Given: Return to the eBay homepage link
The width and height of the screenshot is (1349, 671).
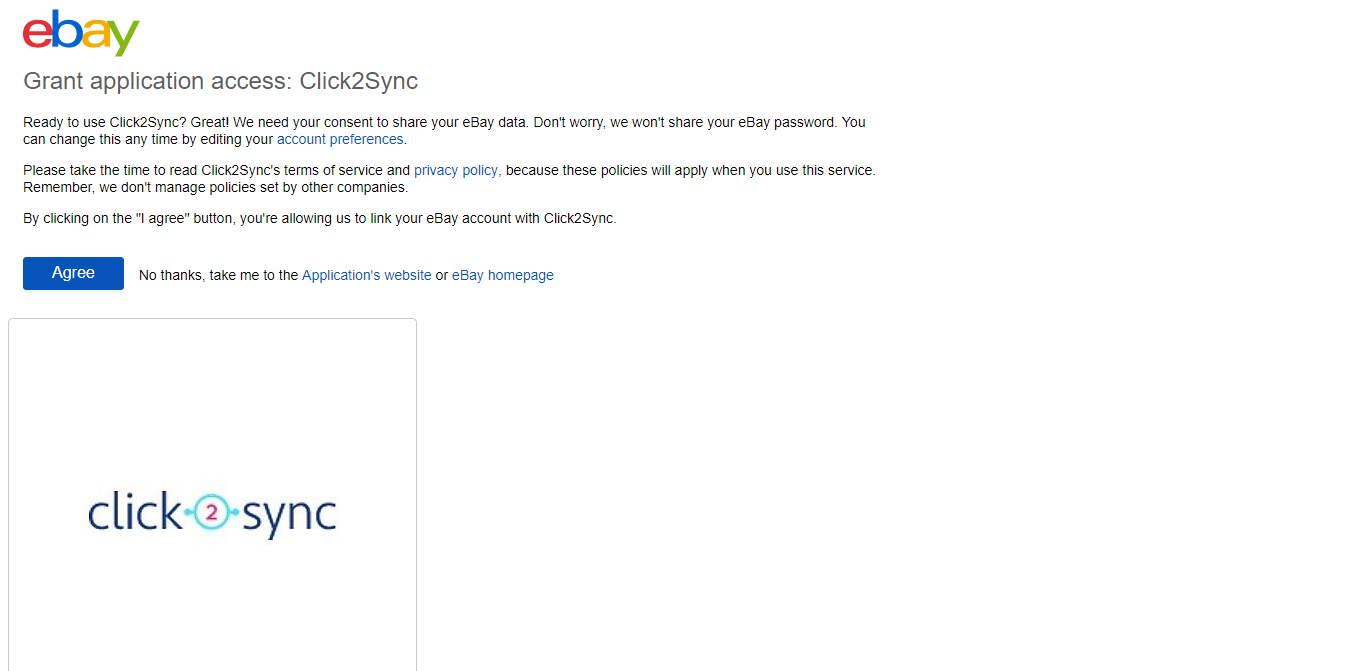Looking at the screenshot, I should [503, 275].
